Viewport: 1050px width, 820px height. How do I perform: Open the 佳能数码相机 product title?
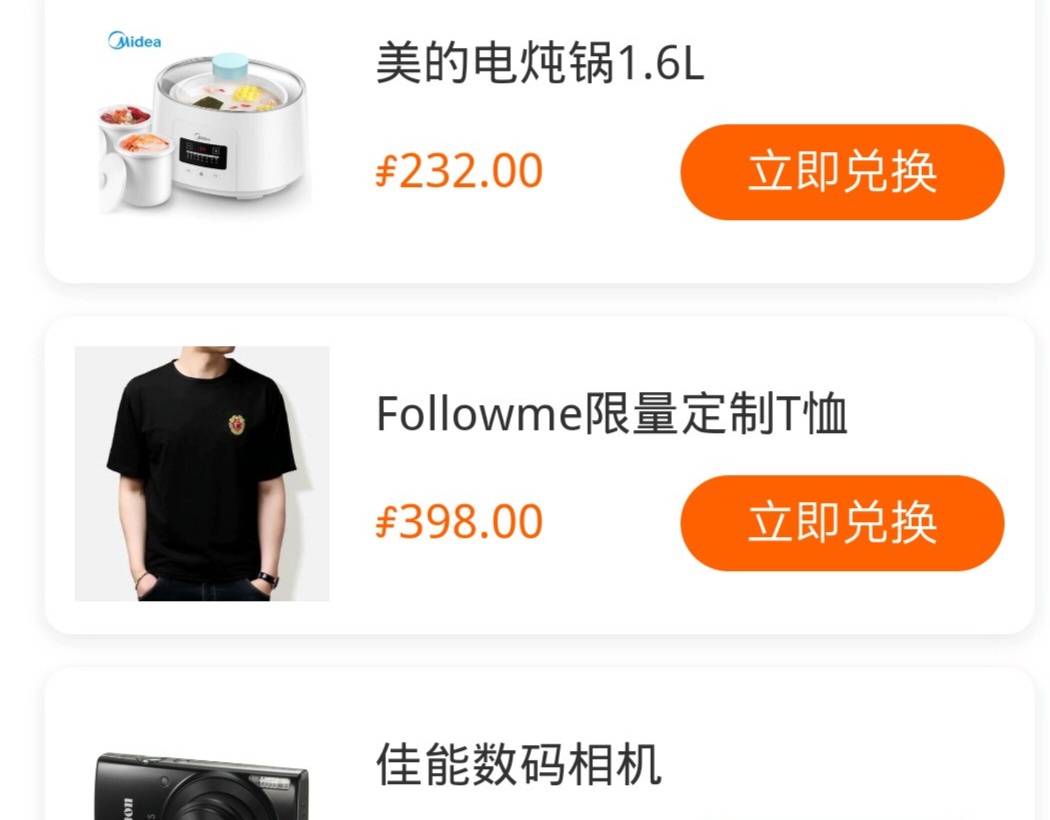point(519,764)
